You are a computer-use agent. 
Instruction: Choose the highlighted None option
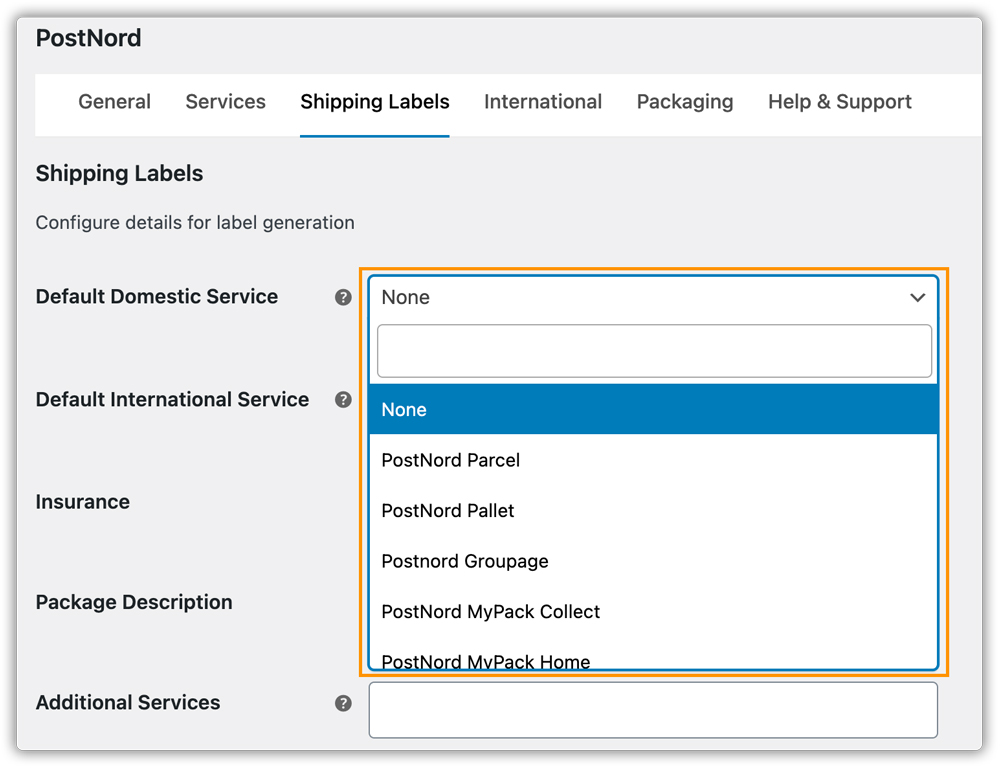pyautogui.click(x=653, y=410)
